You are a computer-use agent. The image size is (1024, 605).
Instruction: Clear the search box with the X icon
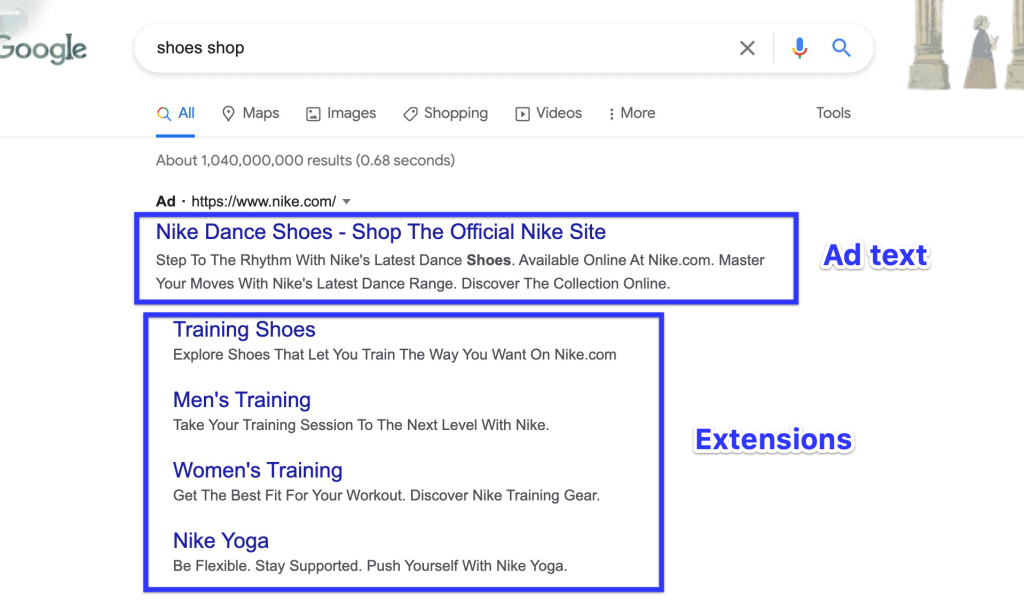point(747,48)
